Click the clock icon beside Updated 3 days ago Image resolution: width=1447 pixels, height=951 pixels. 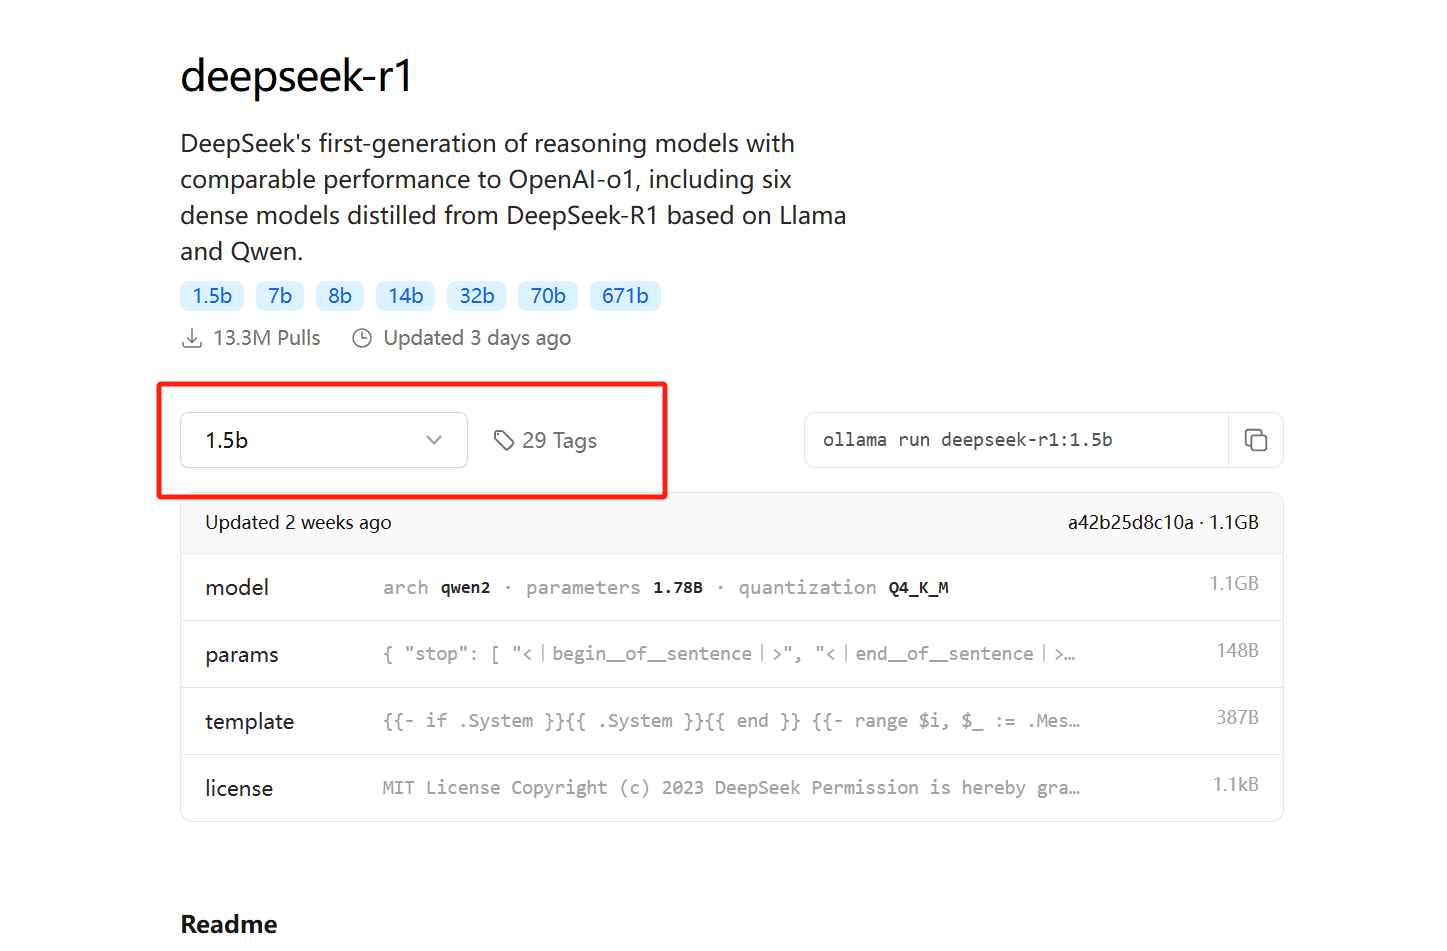(x=362, y=339)
